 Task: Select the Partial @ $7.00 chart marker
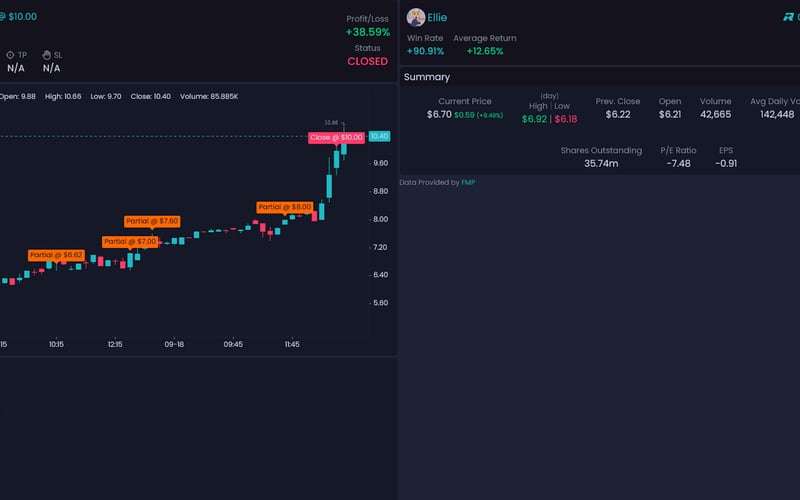pos(130,241)
